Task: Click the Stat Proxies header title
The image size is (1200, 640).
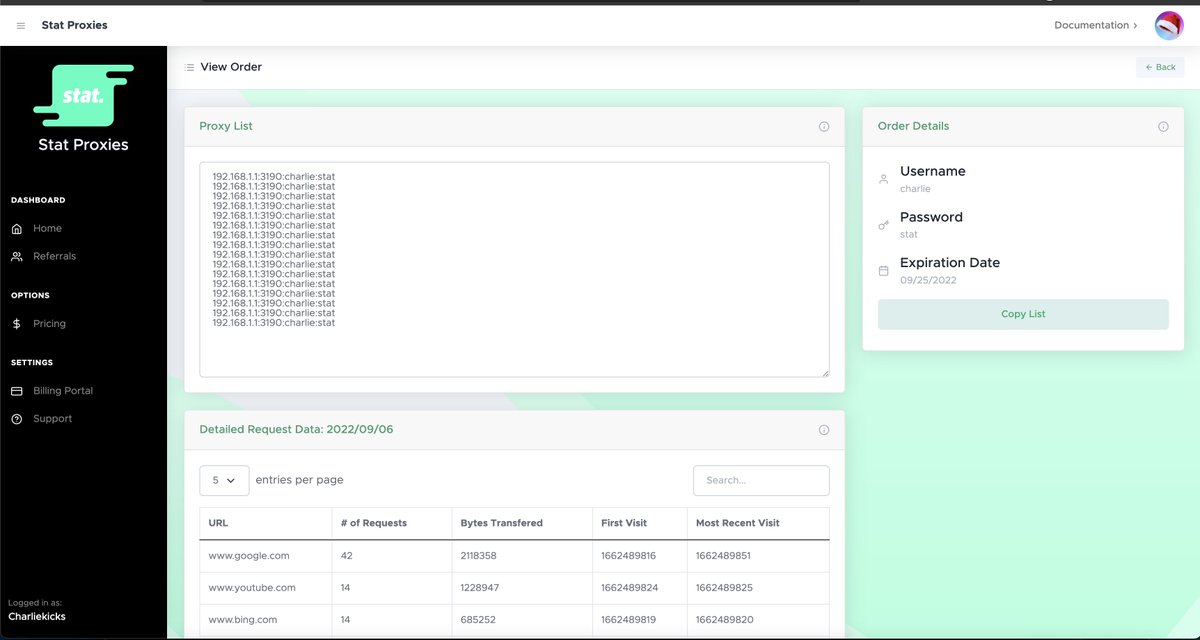Action: 74,25
